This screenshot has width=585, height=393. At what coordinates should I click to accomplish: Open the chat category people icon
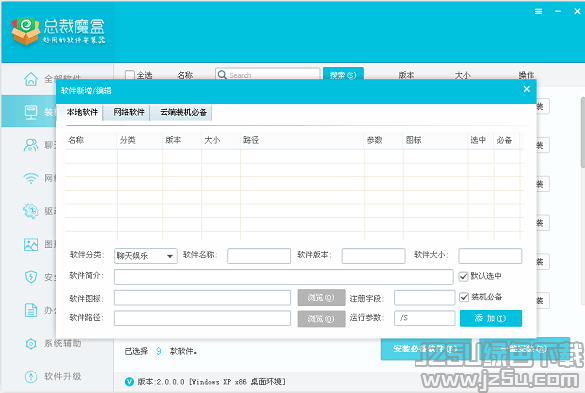tap(31, 145)
